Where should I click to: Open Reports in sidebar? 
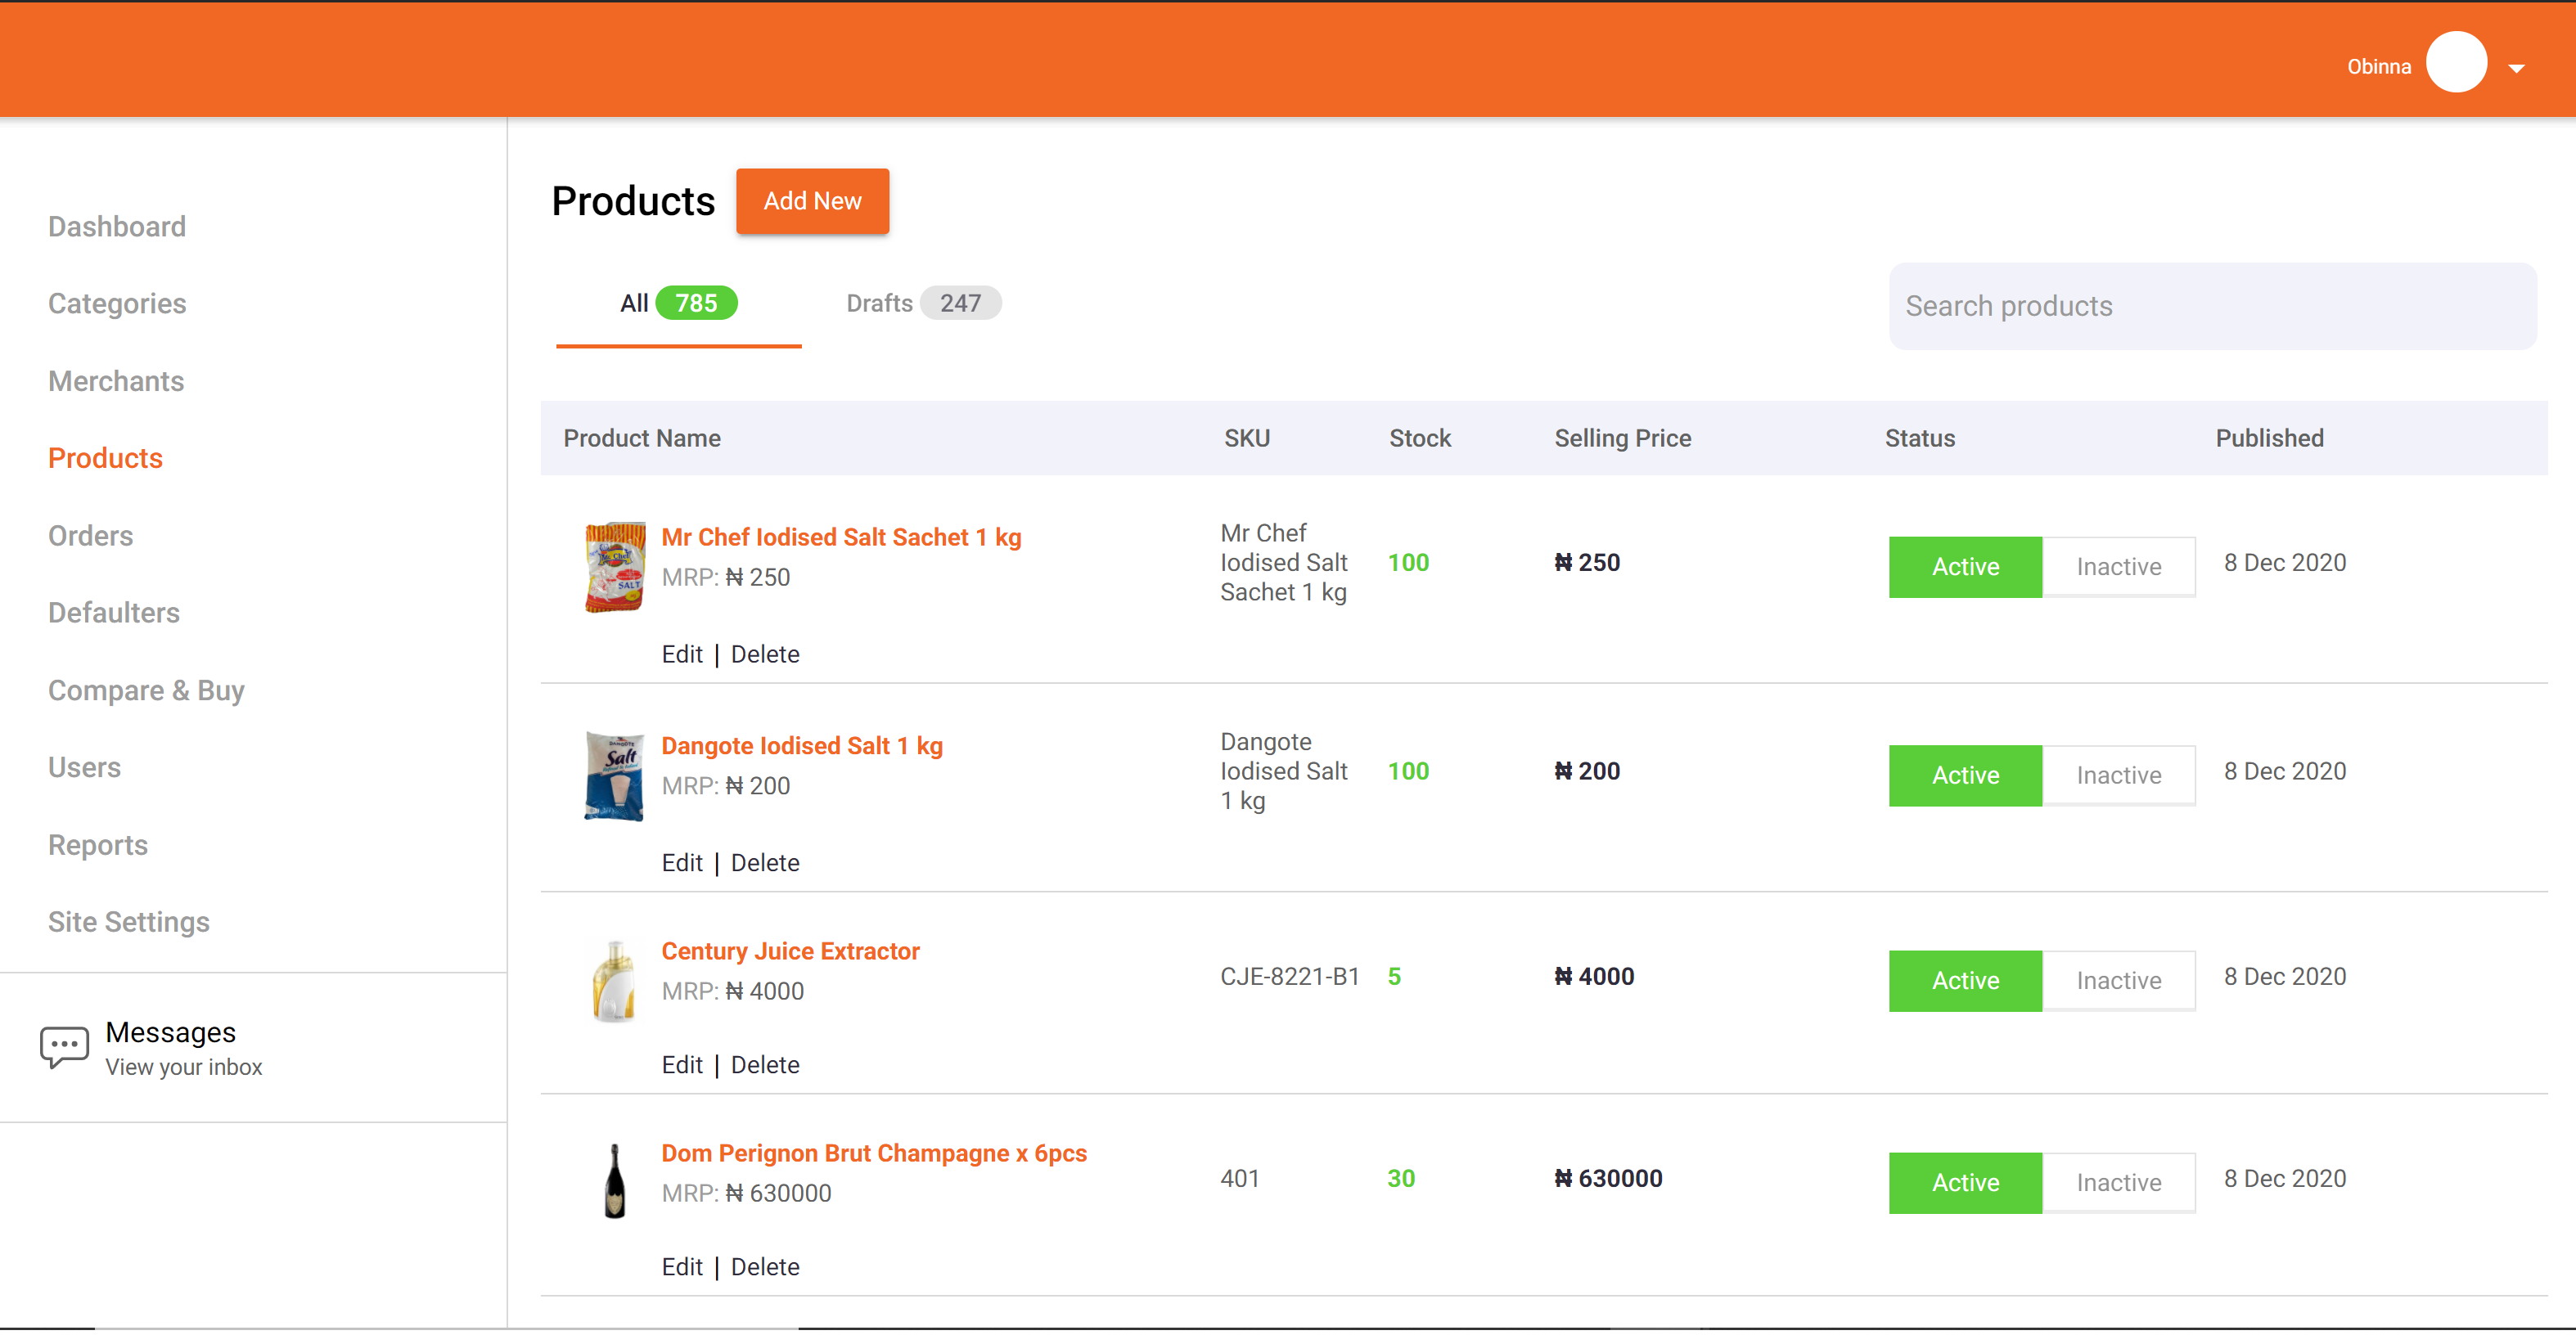click(x=98, y=846)
